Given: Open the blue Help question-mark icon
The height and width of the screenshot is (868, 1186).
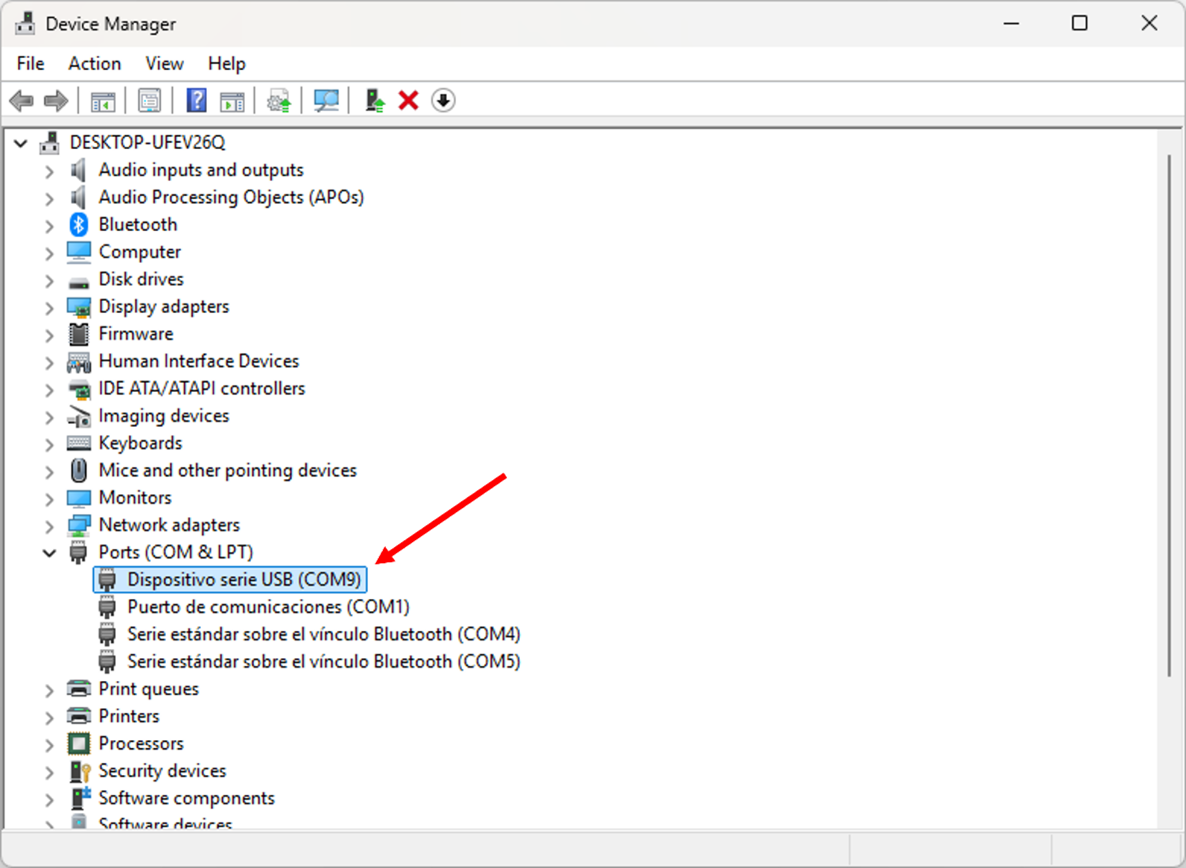Looking at the screenshot, I should [x=197, y=101].
